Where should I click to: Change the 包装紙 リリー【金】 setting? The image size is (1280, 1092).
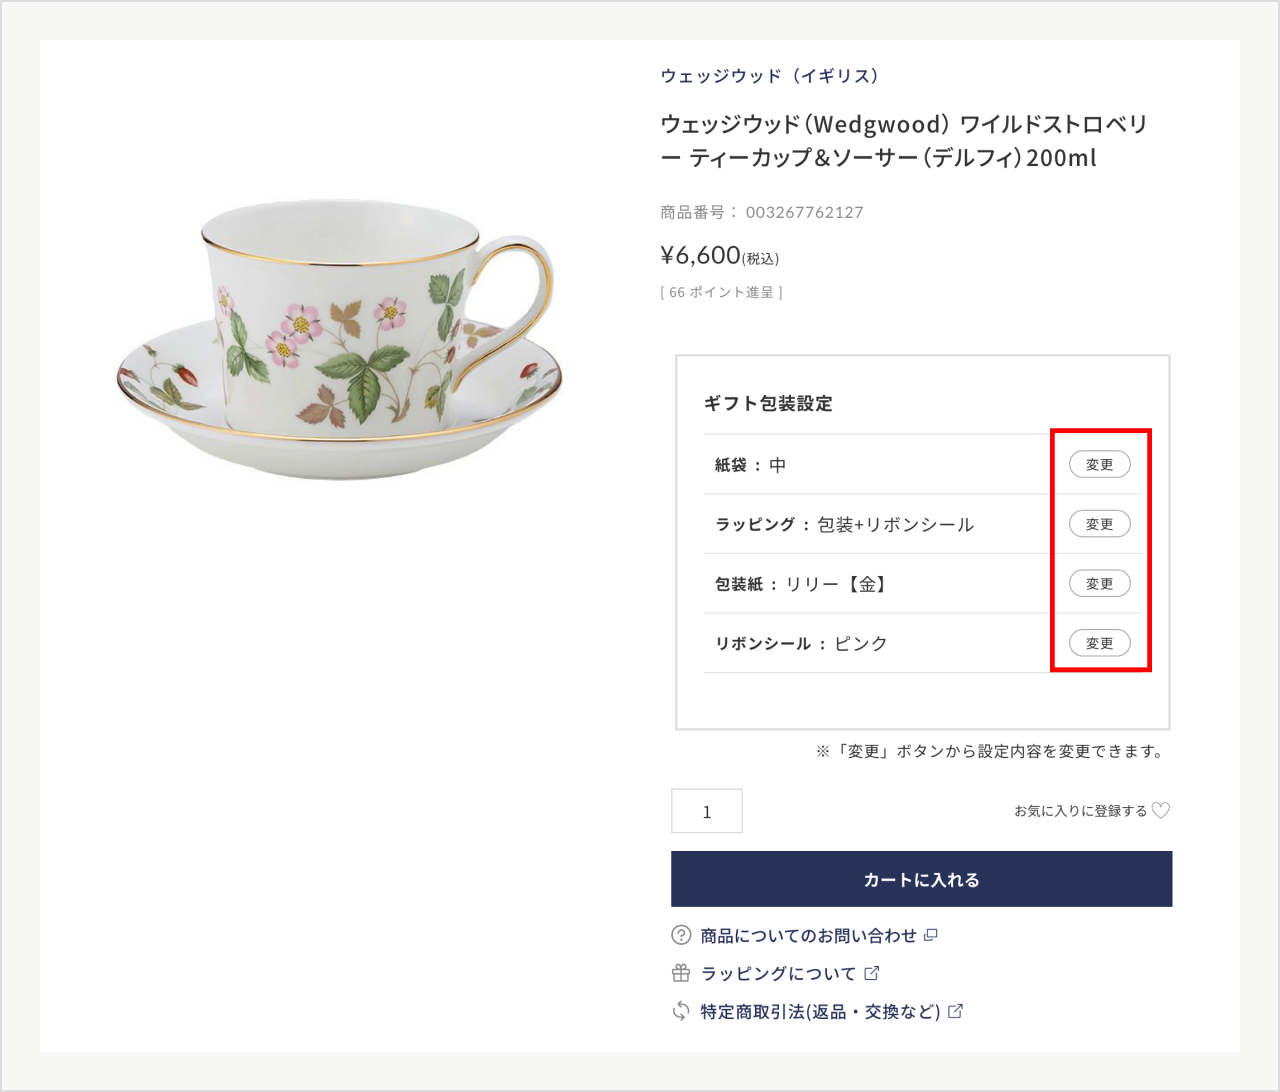click(1099, 583)
